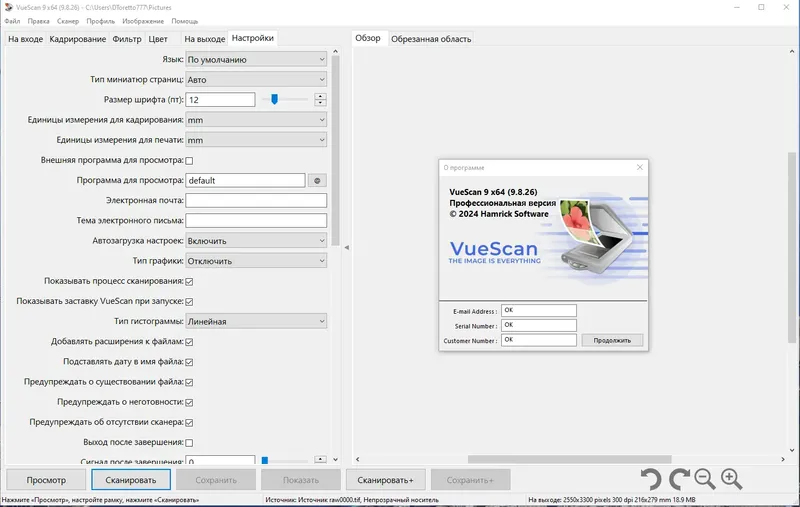Image resolution: width=800 pixels, height=507 pixels.
Task: Click the zoom in magnifier icon
Action: (x=732, y=479)
